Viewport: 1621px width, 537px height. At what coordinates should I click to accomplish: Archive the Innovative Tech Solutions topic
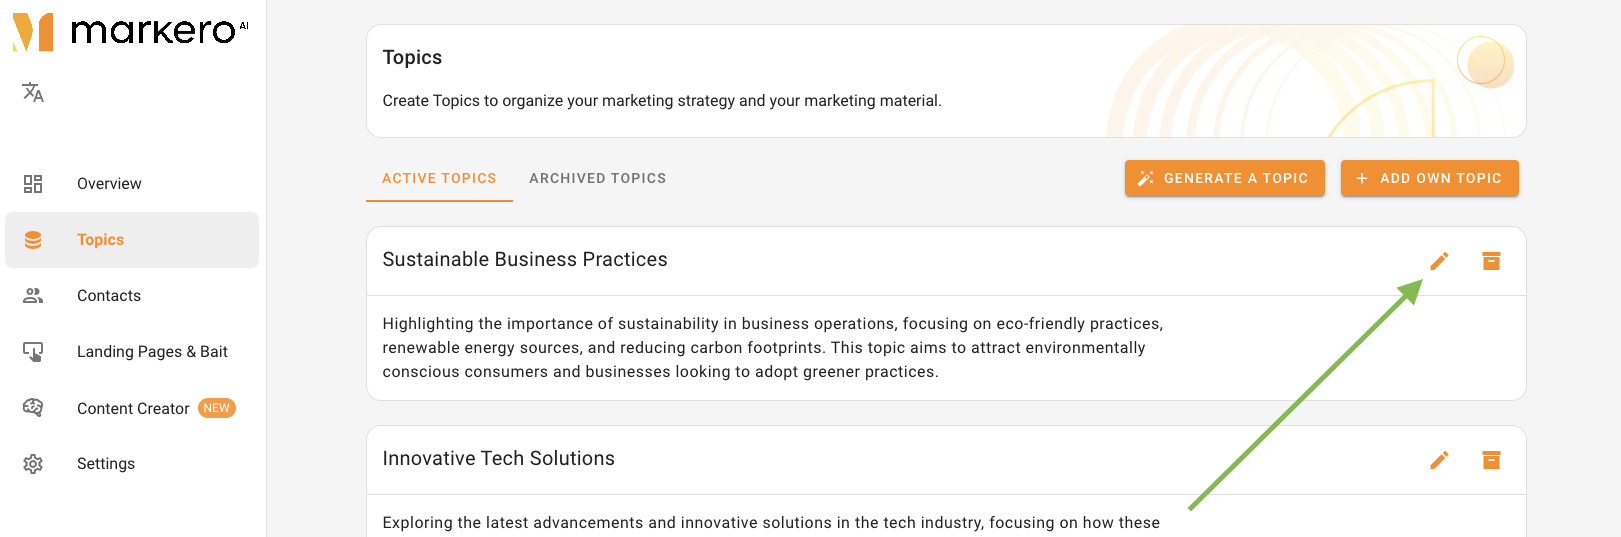click(x=1491, y=460)
